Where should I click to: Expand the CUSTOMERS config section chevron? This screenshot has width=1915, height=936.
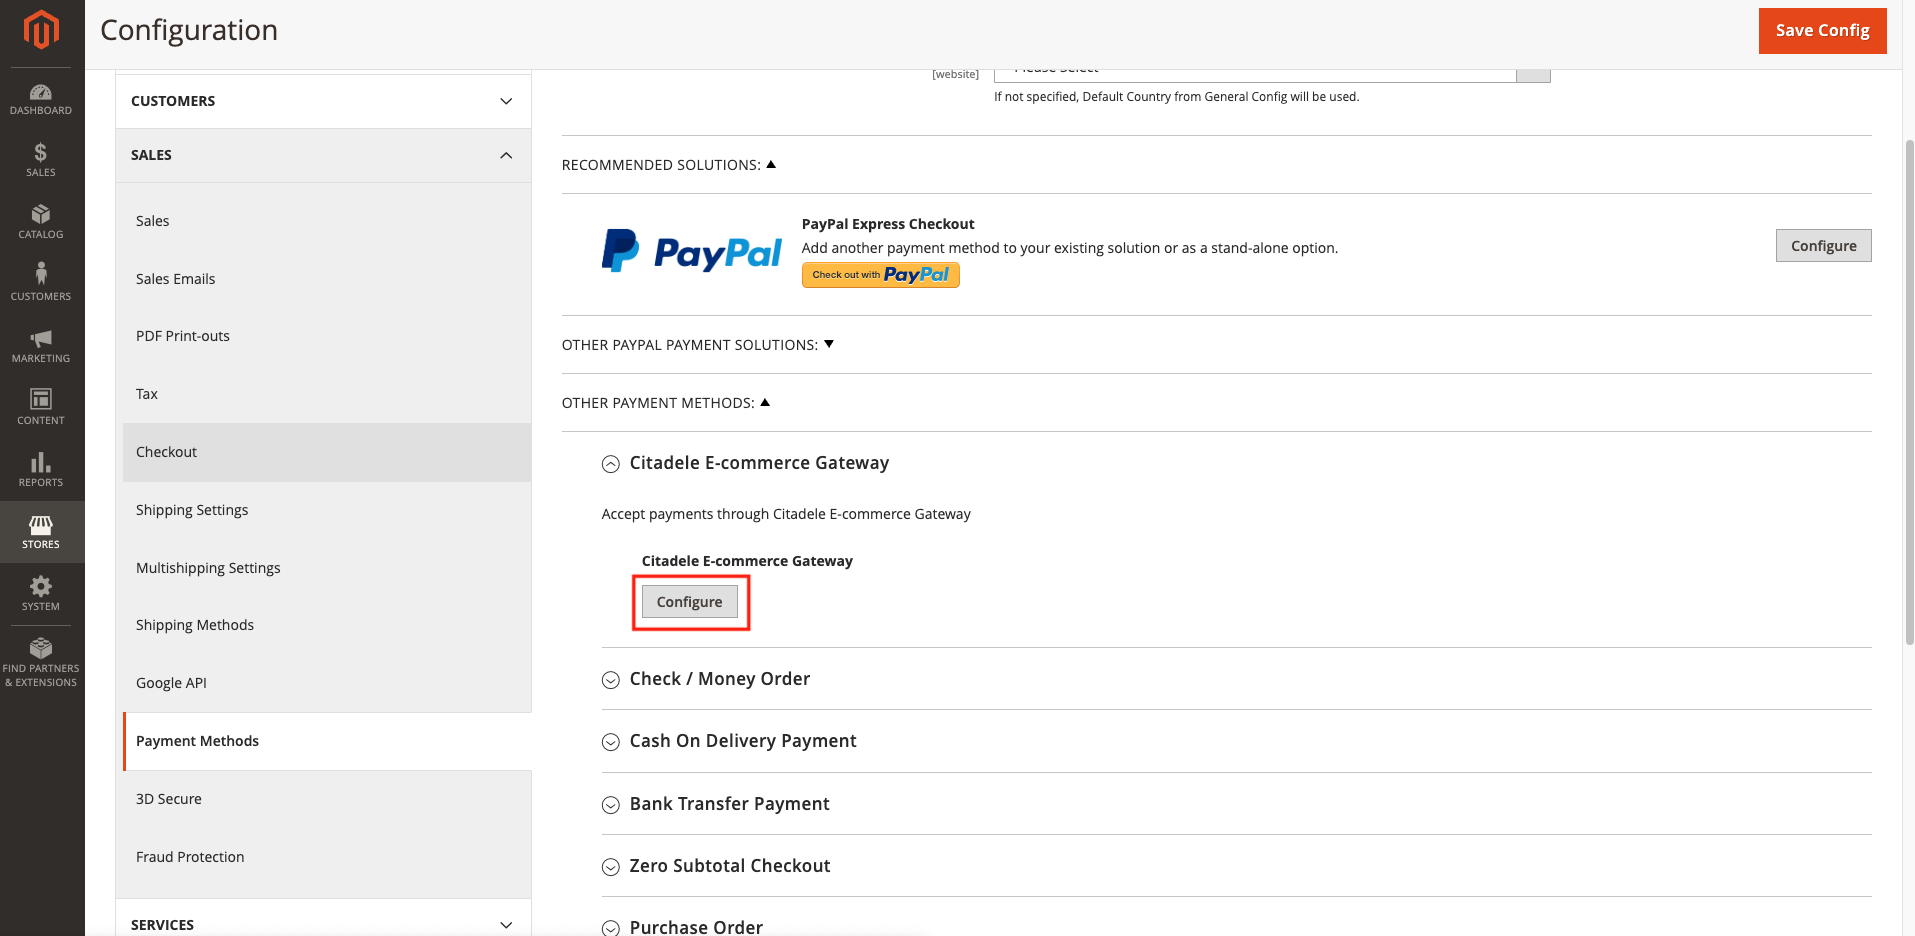point(506,101)
